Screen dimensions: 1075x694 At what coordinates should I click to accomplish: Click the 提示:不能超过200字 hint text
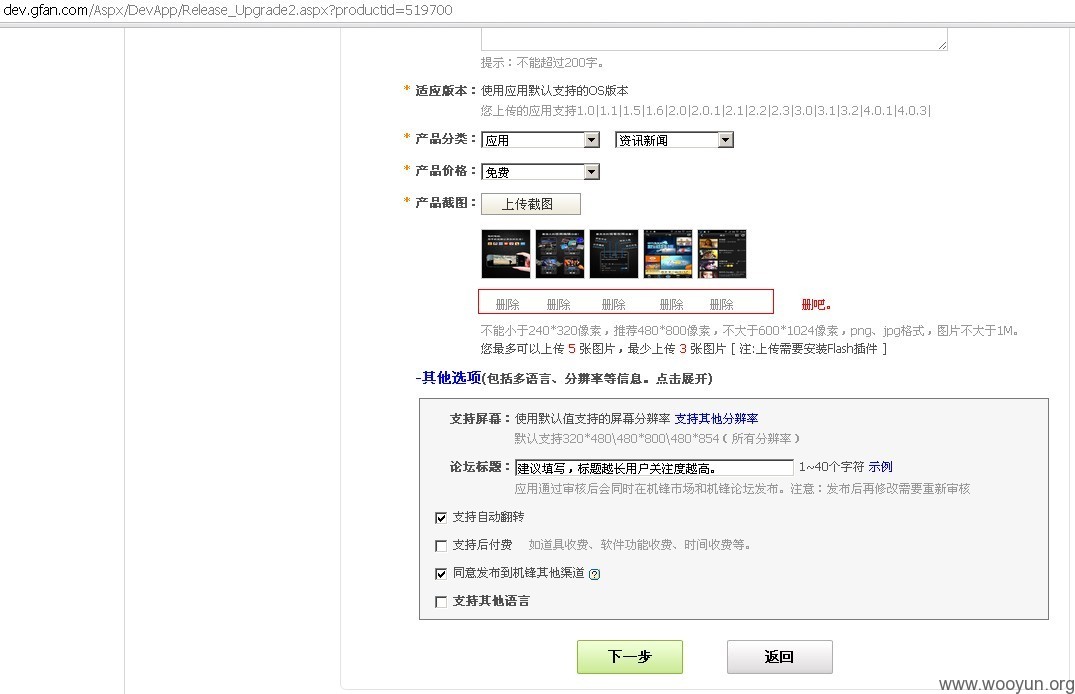click(x=542, y=62)
